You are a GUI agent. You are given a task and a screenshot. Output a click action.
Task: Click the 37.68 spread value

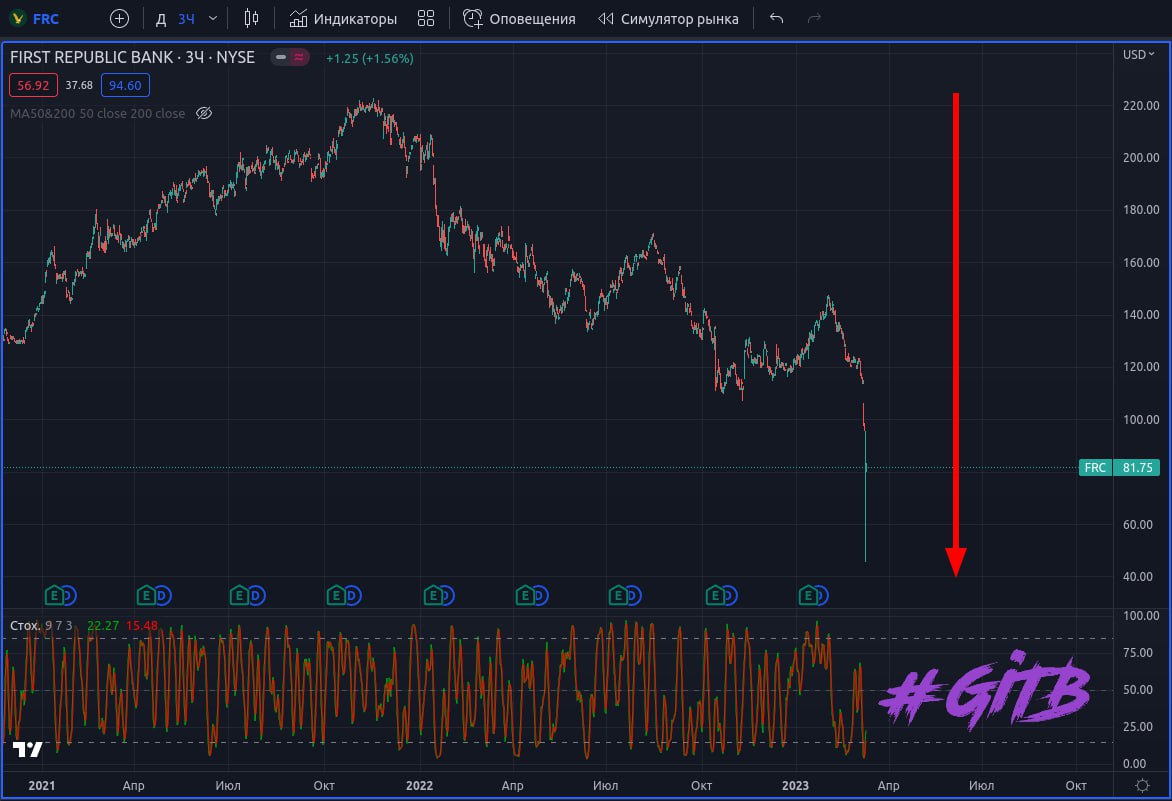coord(79,85)
